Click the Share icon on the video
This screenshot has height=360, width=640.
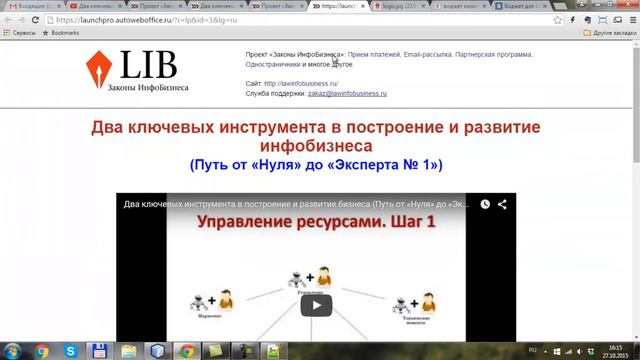point(502,204)
